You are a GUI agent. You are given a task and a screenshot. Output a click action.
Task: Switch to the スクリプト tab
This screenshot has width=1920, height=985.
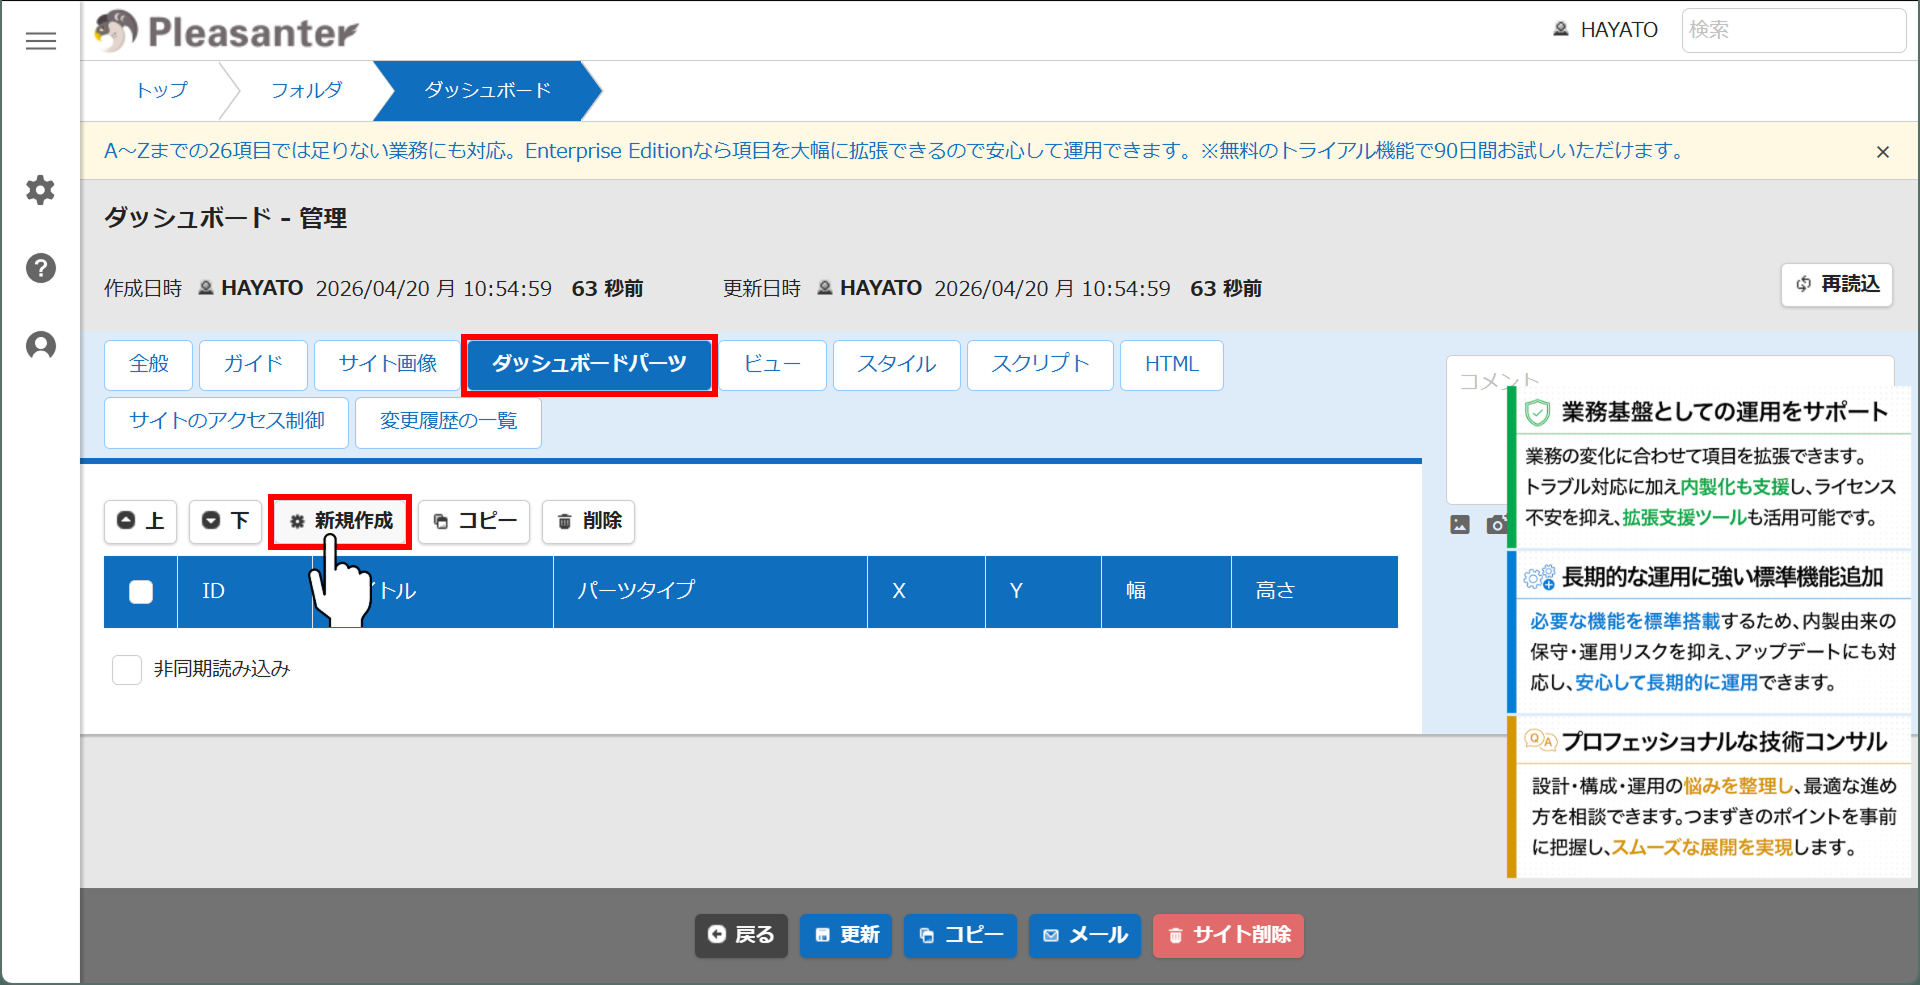[1040, 365]
